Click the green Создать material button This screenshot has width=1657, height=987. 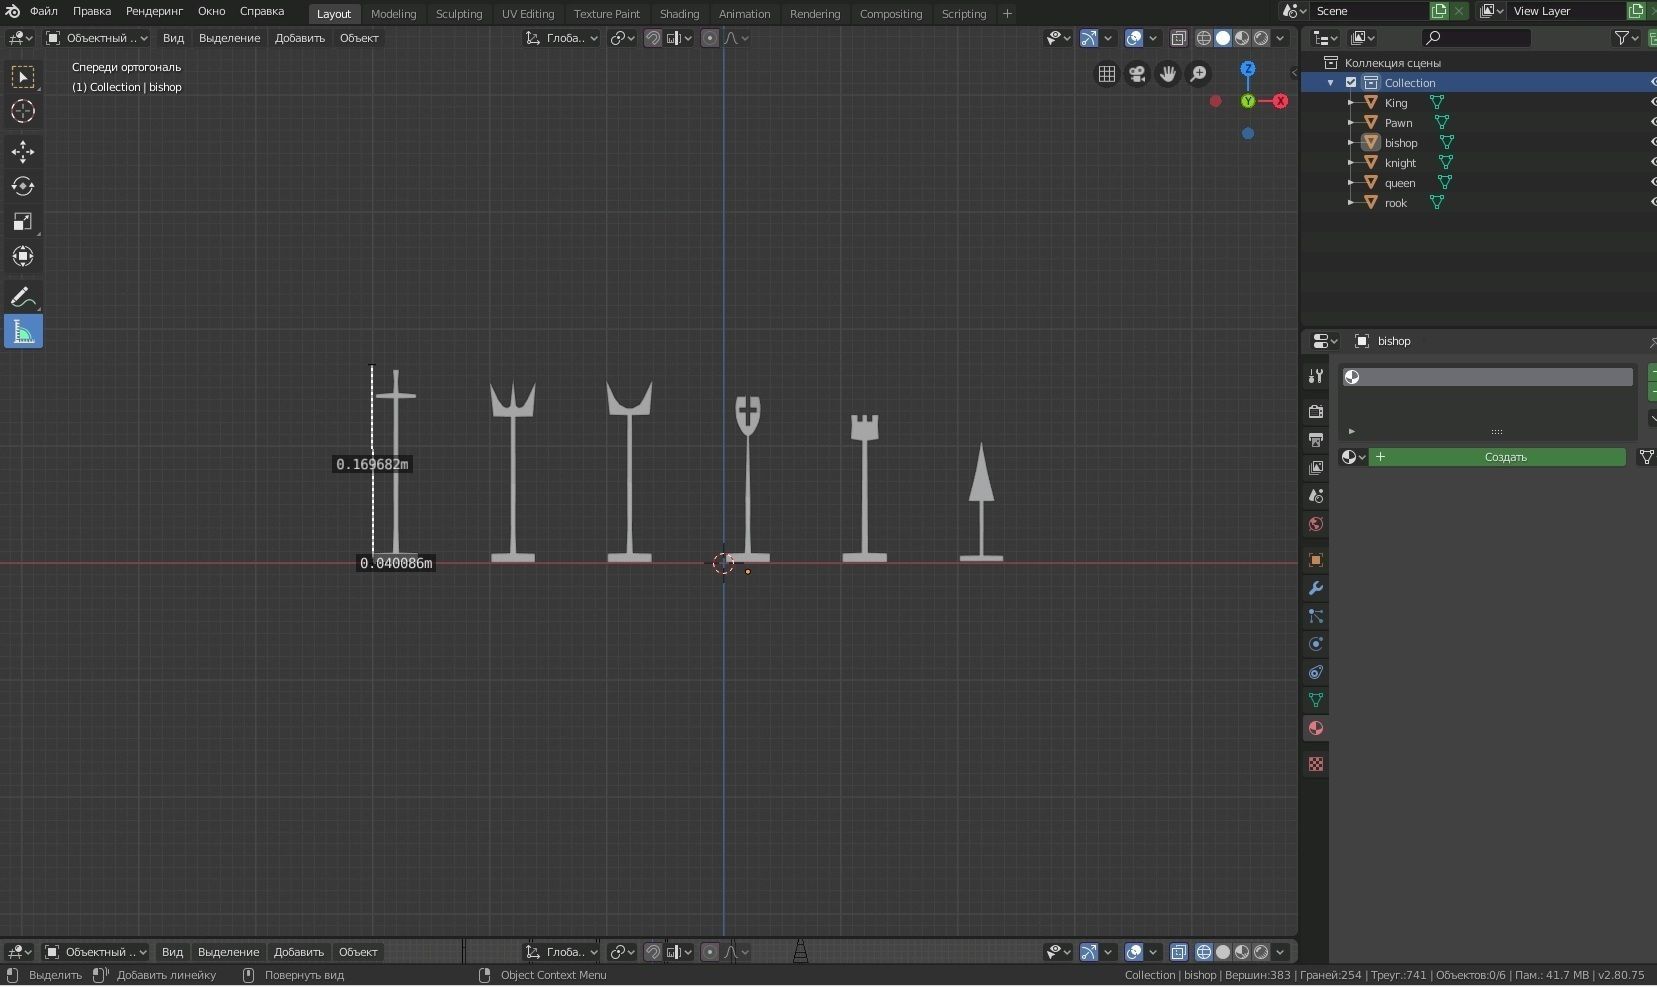(x=1497, y=457)
